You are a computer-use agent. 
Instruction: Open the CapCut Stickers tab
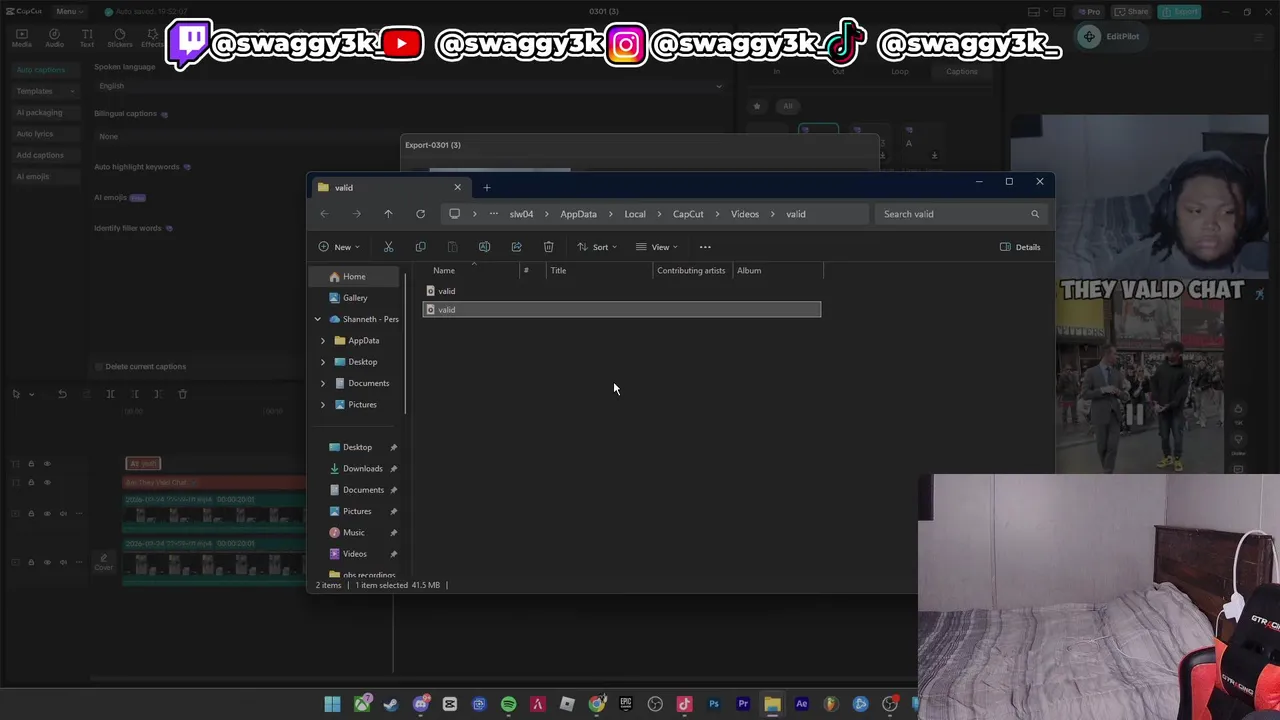tap(120, 38)
